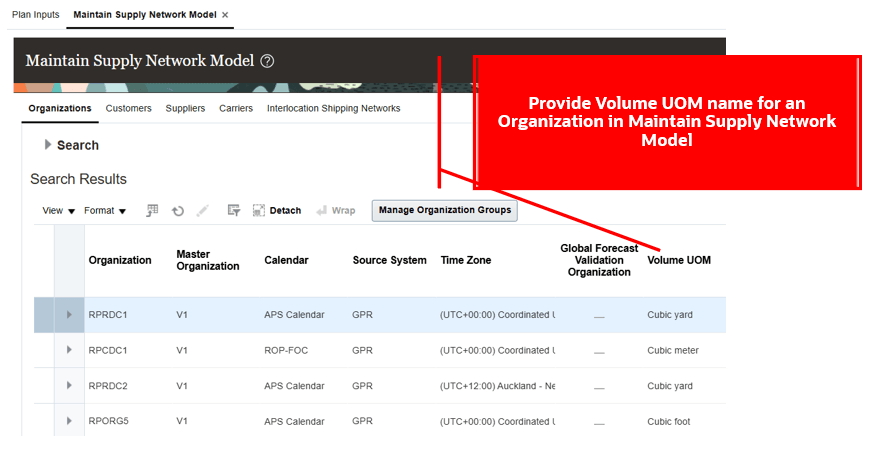Viewport: 871px width, 454px height.
Task: Click the Calendar column header
Action: [x=286, y=260]
